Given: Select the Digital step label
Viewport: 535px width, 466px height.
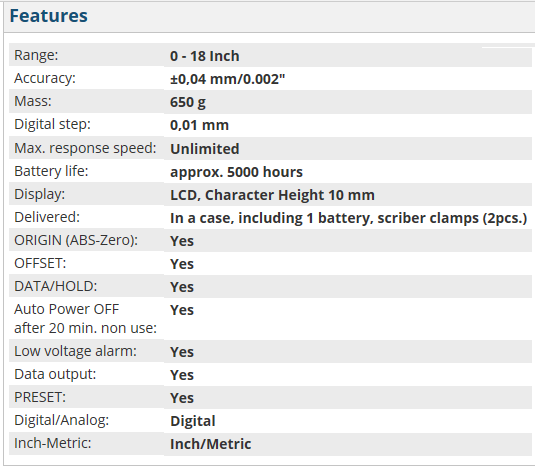Looking at the screenshot, I should [x=53, y=125].
